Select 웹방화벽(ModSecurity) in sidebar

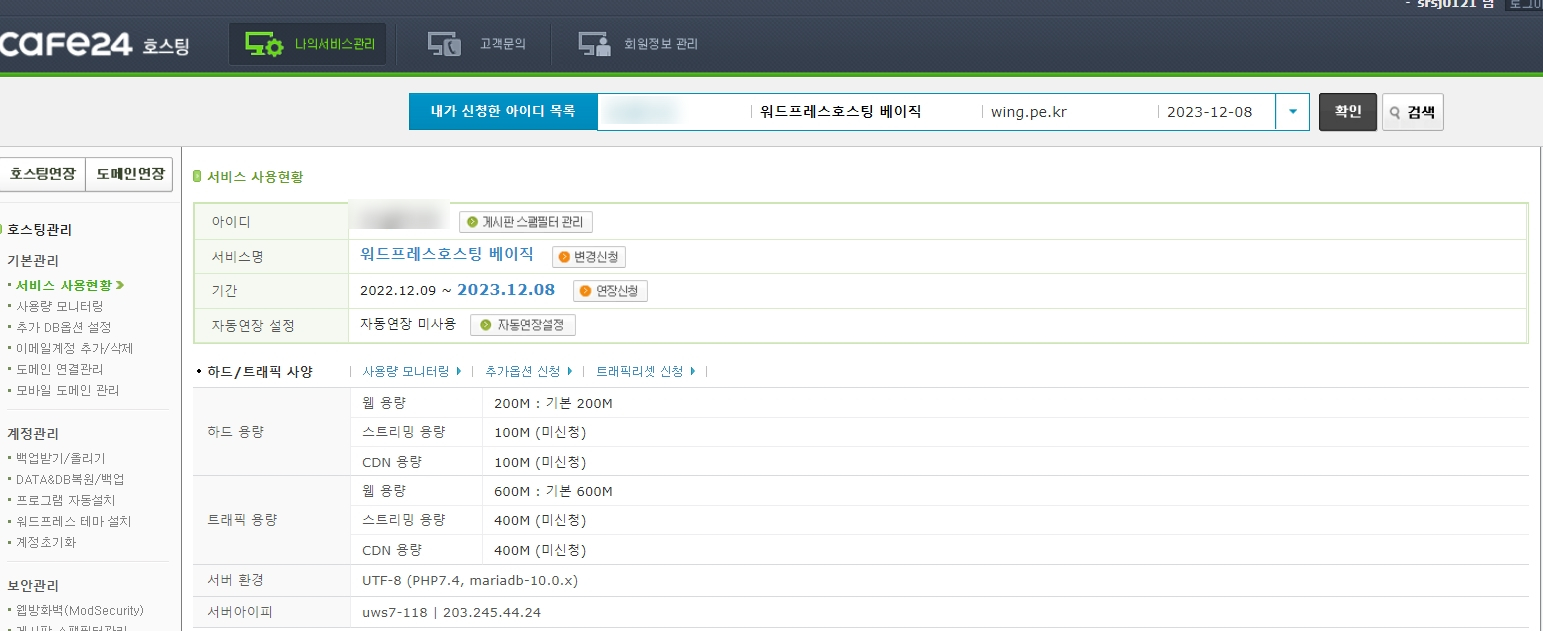pyautogui.click(x=79, y=610)
